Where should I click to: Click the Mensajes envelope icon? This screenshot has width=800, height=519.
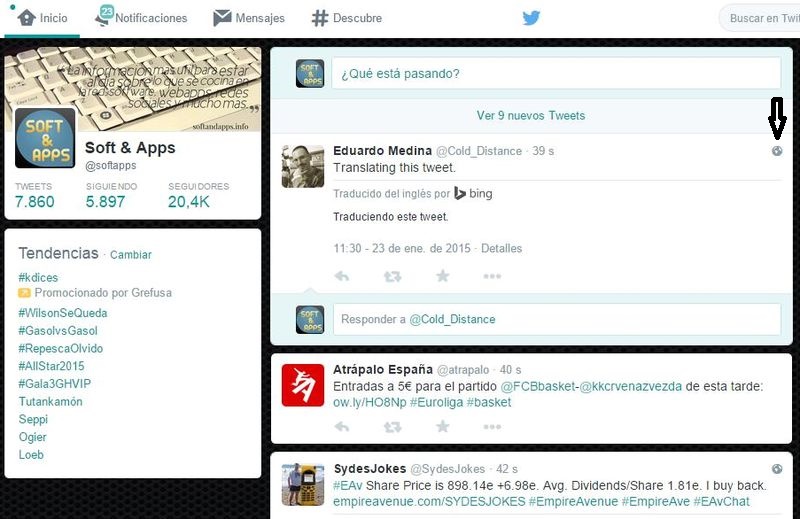(x=222, y=18)
